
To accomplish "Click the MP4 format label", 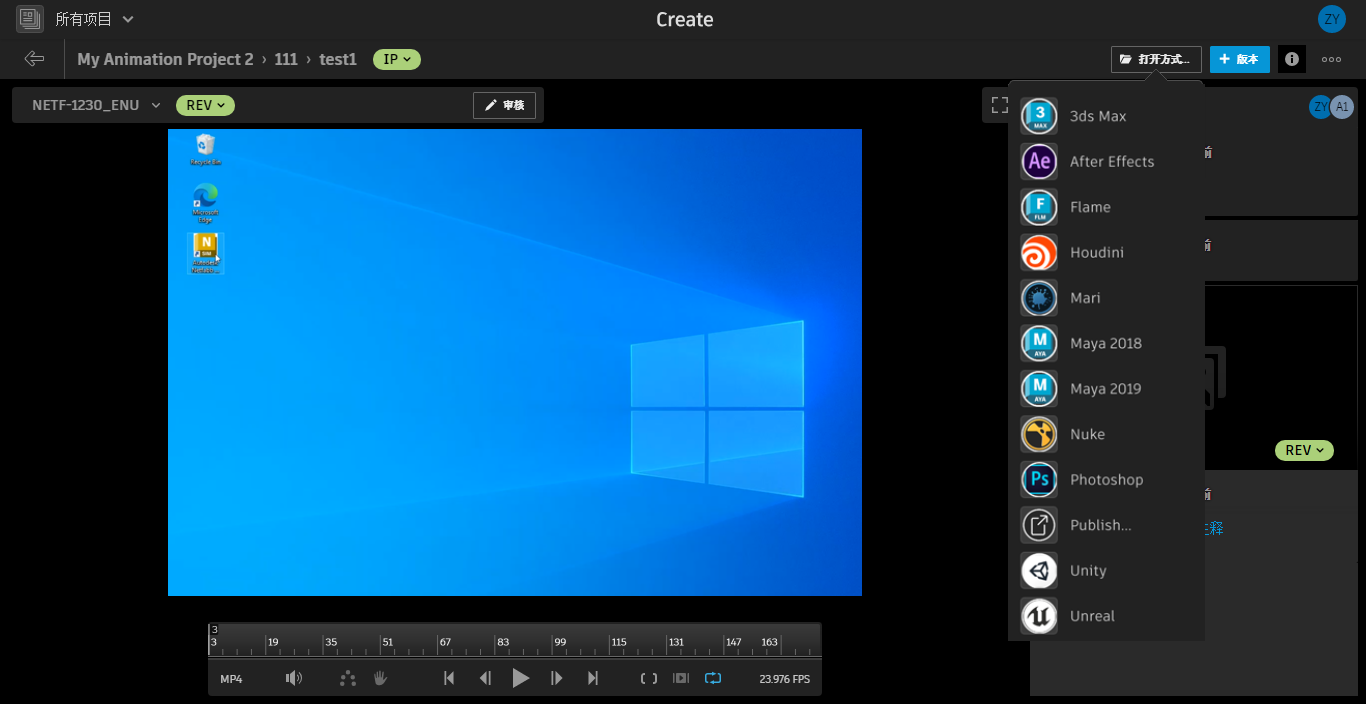I will [x=231, y=679].
